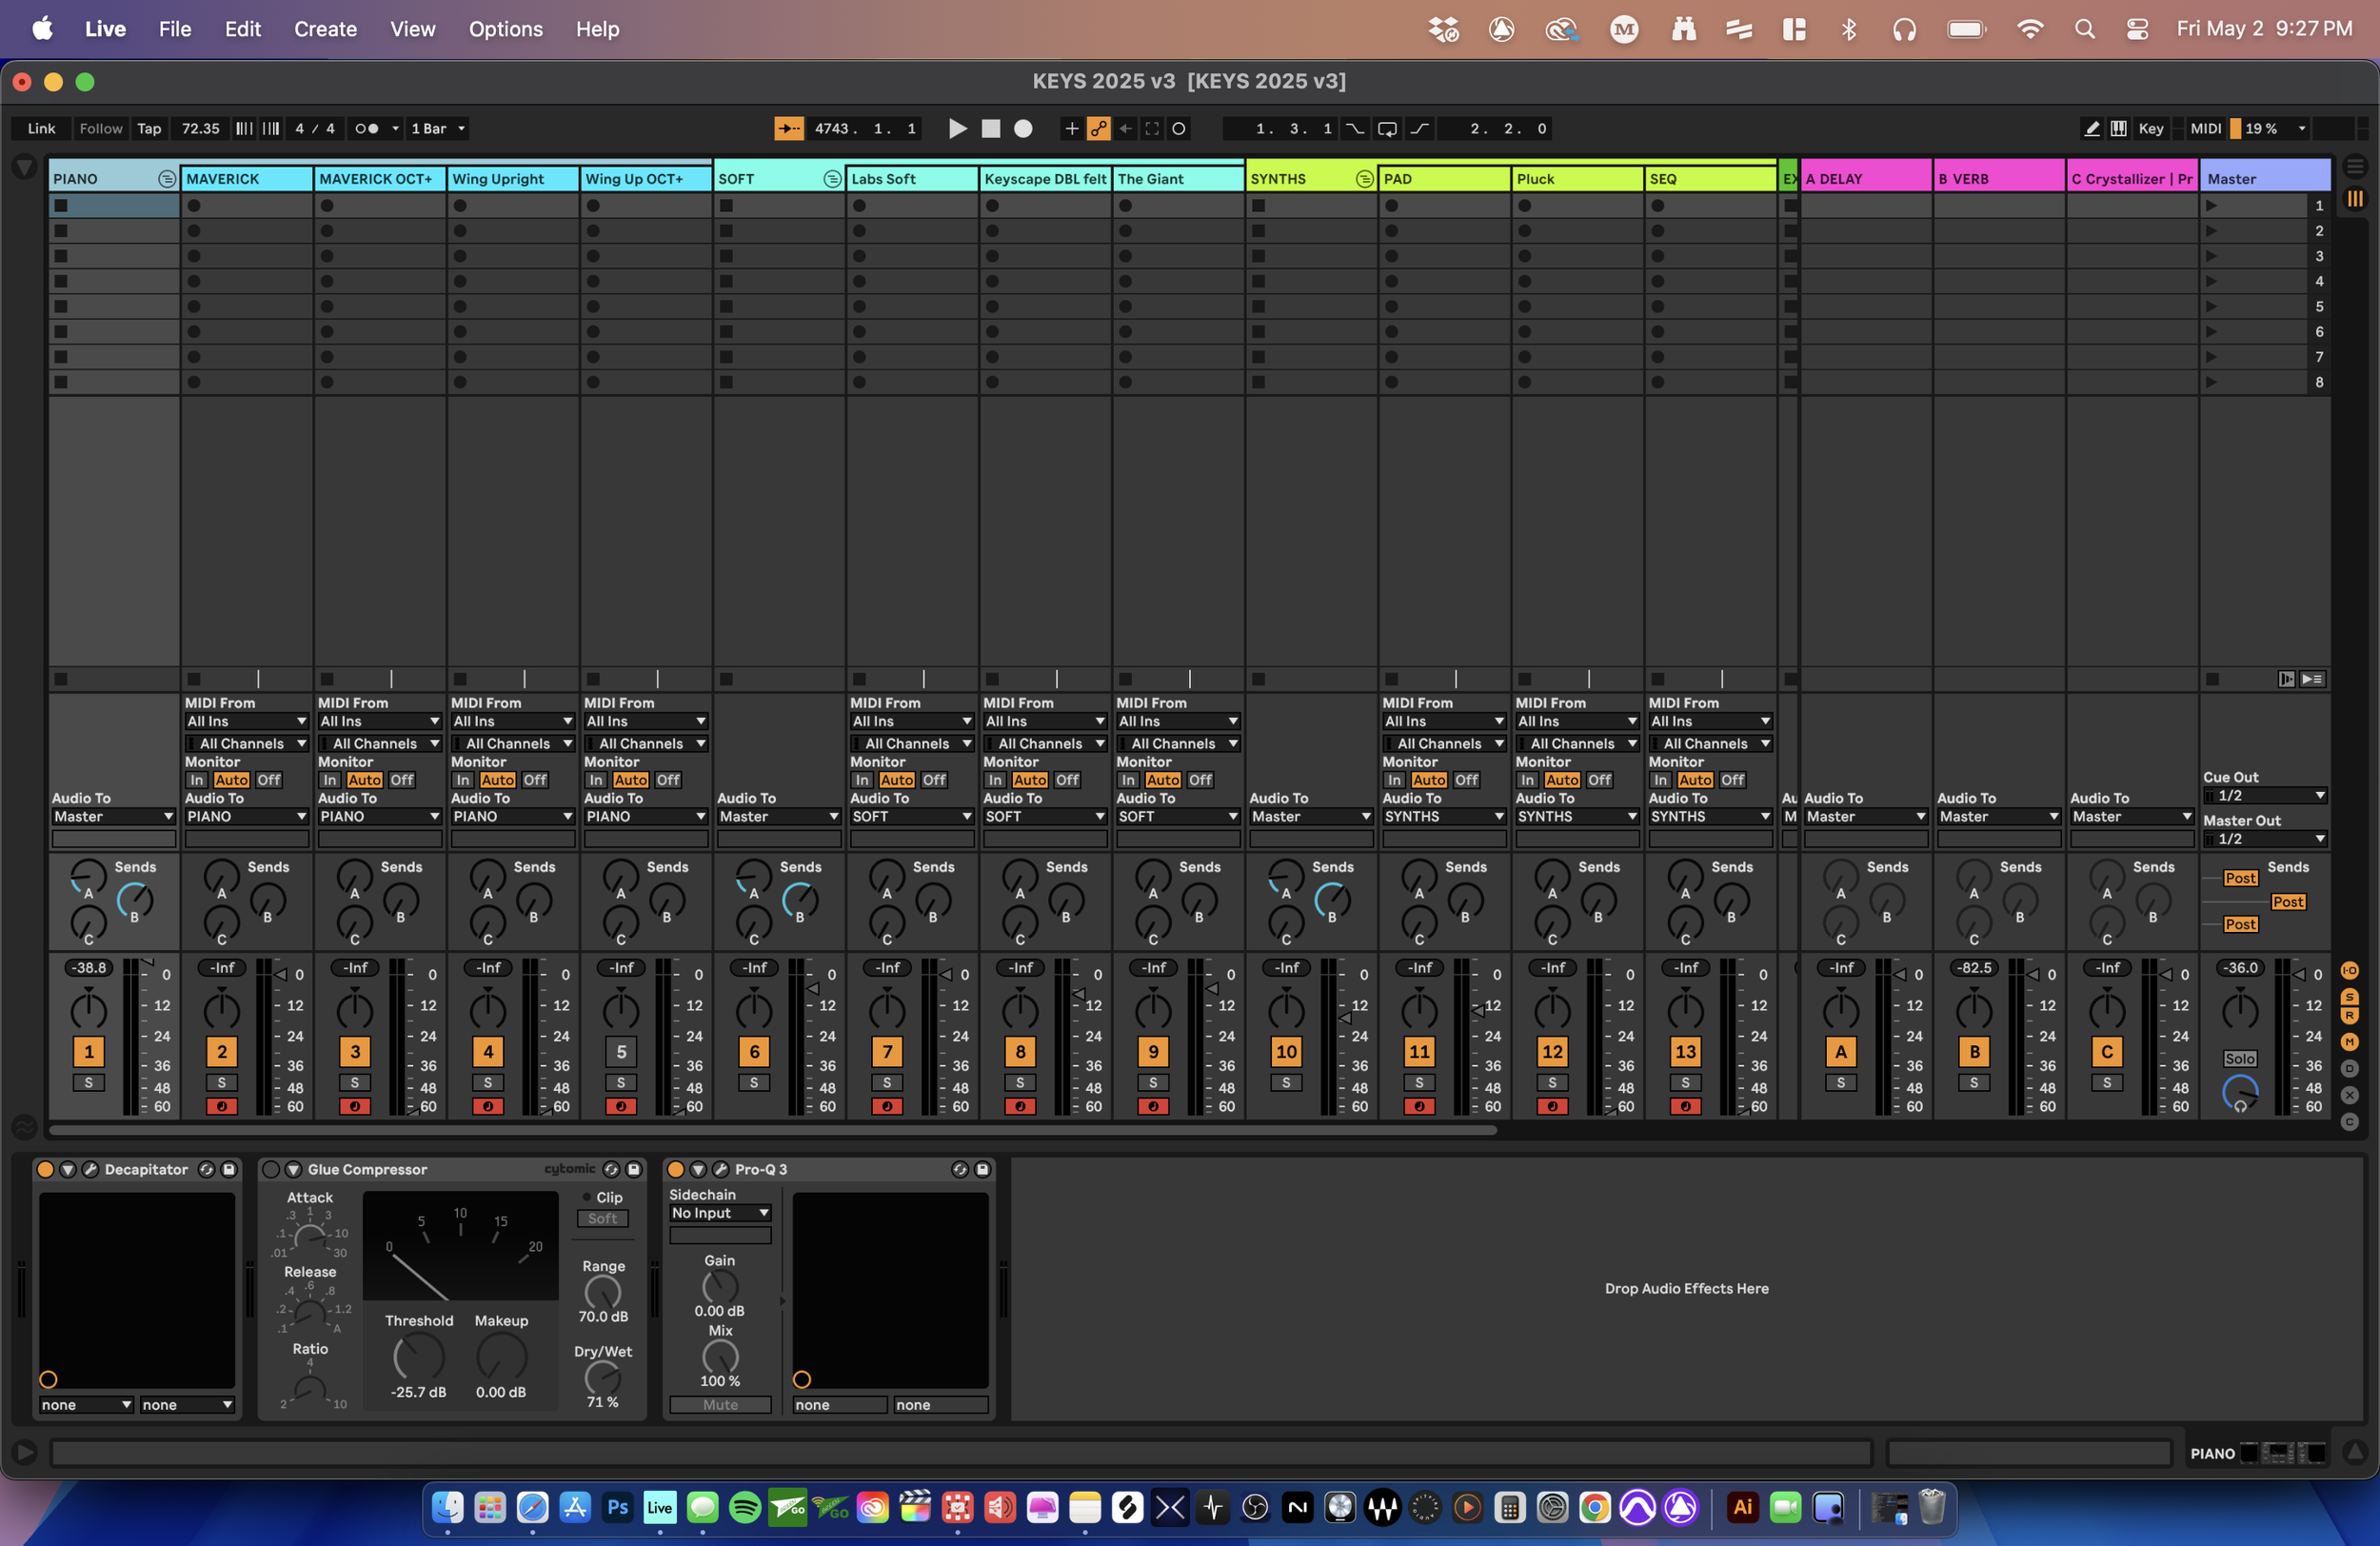Image resolution: width=2380 pixels, height=1546 pixels.
Task: Adjust Glue Compressor Threshold knob
Action: tap(418, 1356)
